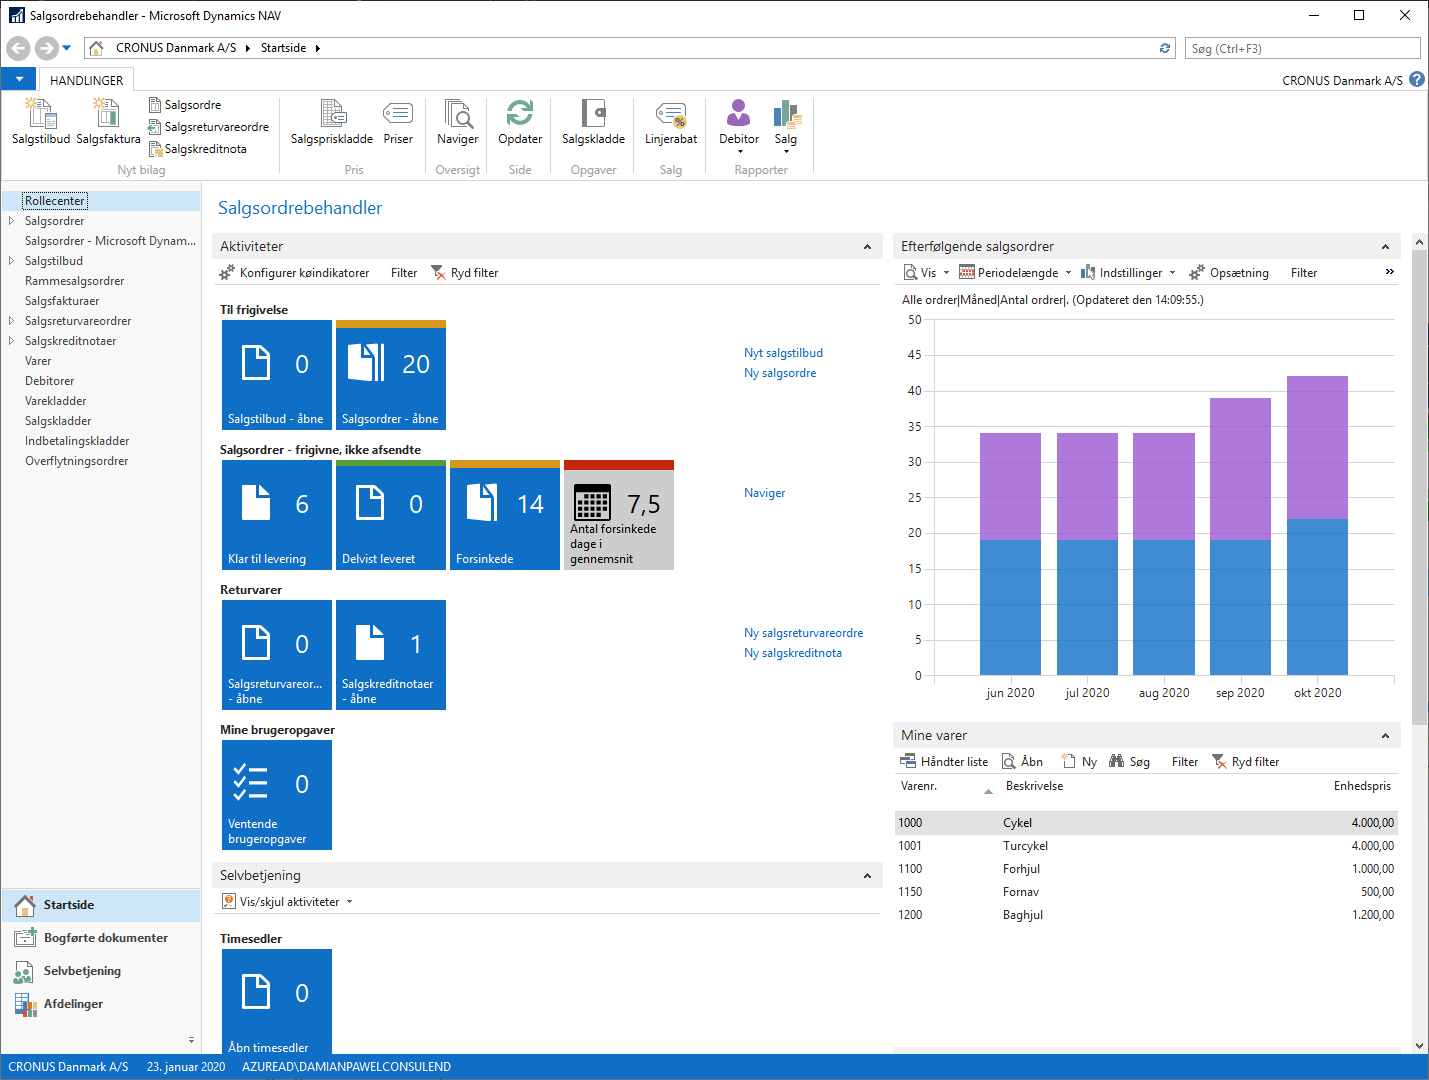Open Salgsordrer - åbne tile with 20

point(391,375)
